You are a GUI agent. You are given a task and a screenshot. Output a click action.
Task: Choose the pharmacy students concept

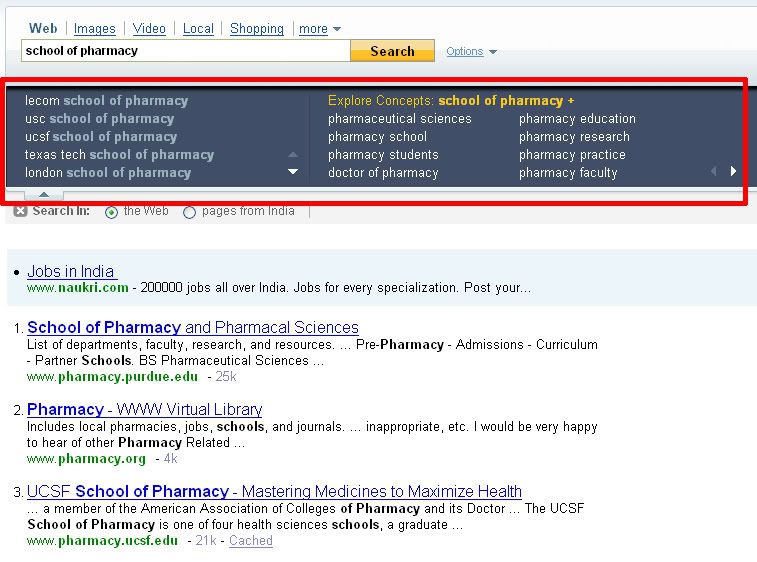pos(383,155)
